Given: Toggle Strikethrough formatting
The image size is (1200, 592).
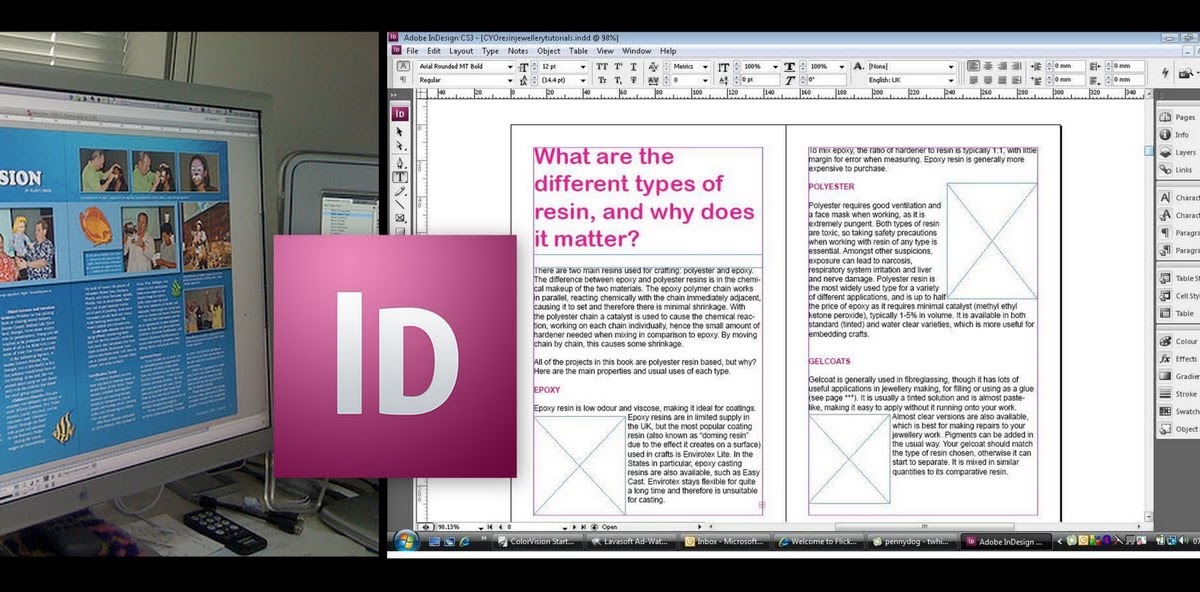Looking at the screenshot, I should [x=633, y=80].
